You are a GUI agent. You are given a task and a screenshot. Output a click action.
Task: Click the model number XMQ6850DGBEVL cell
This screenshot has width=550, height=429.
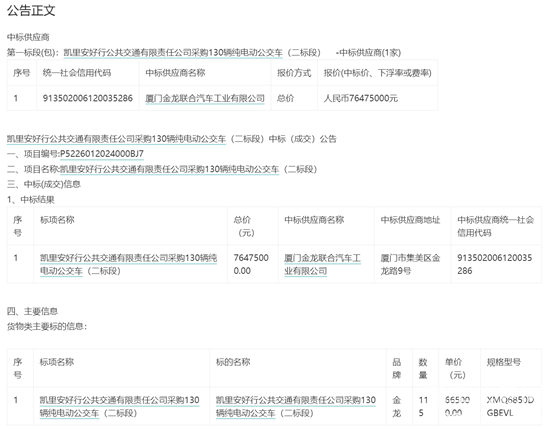(x=510, y=407)
